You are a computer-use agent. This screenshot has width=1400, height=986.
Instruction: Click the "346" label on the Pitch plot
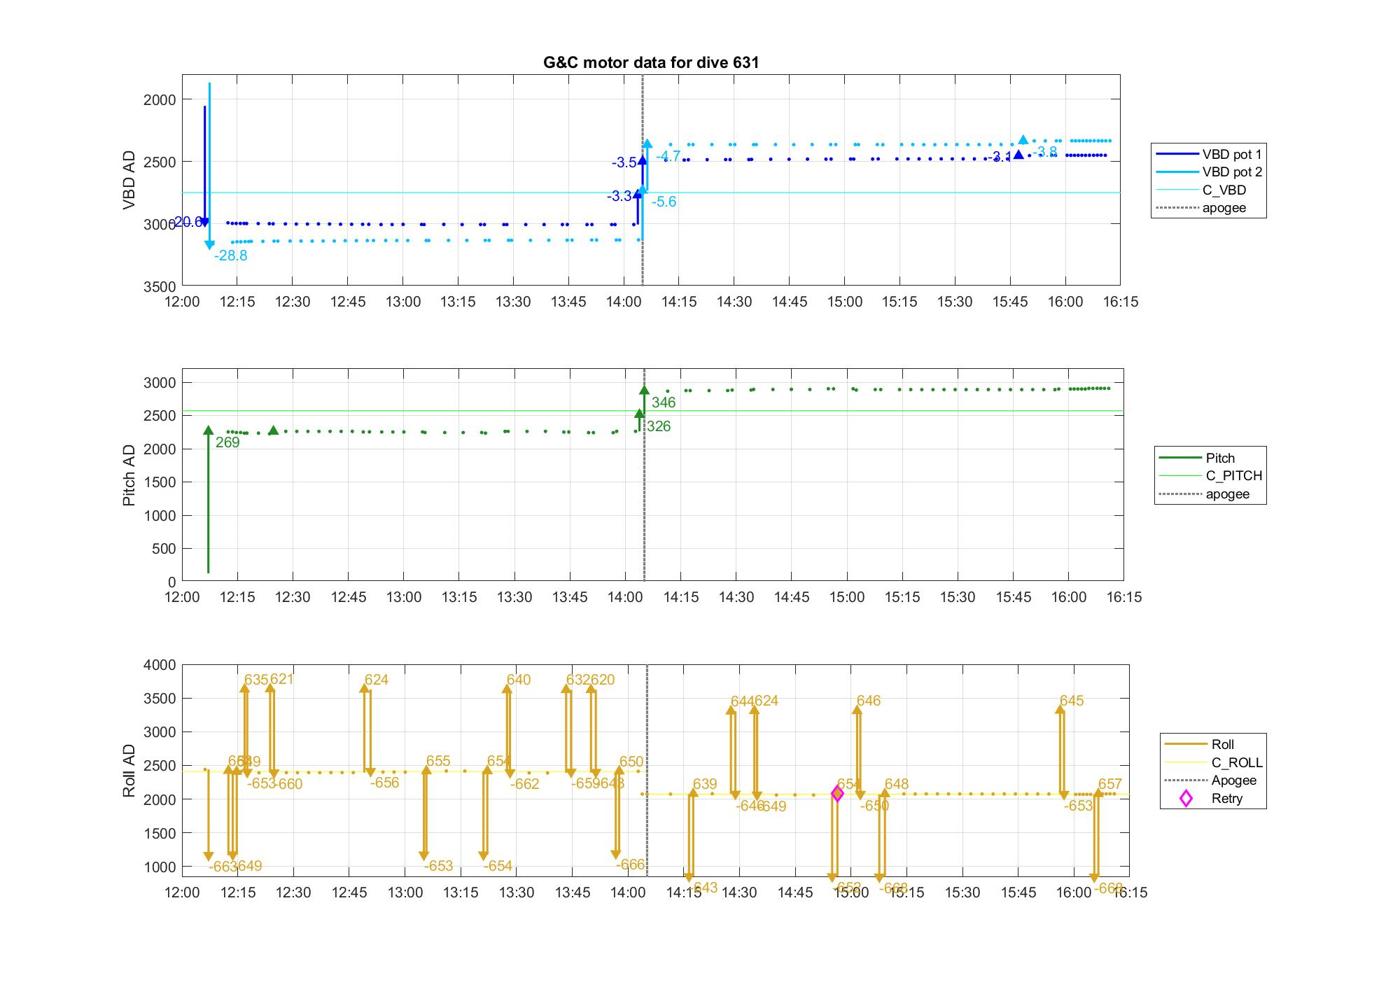663,402
